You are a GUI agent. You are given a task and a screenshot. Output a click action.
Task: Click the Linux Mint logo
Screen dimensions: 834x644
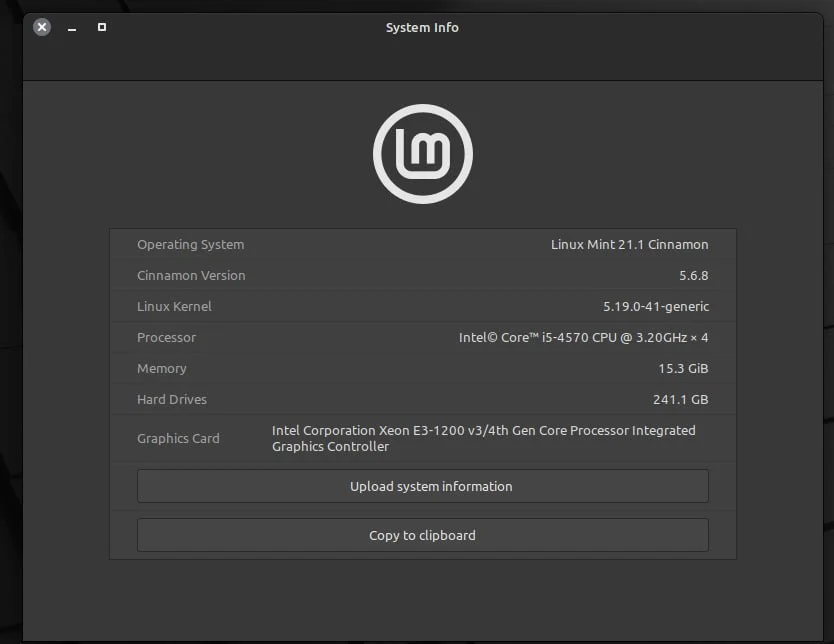tap(422, 154)
